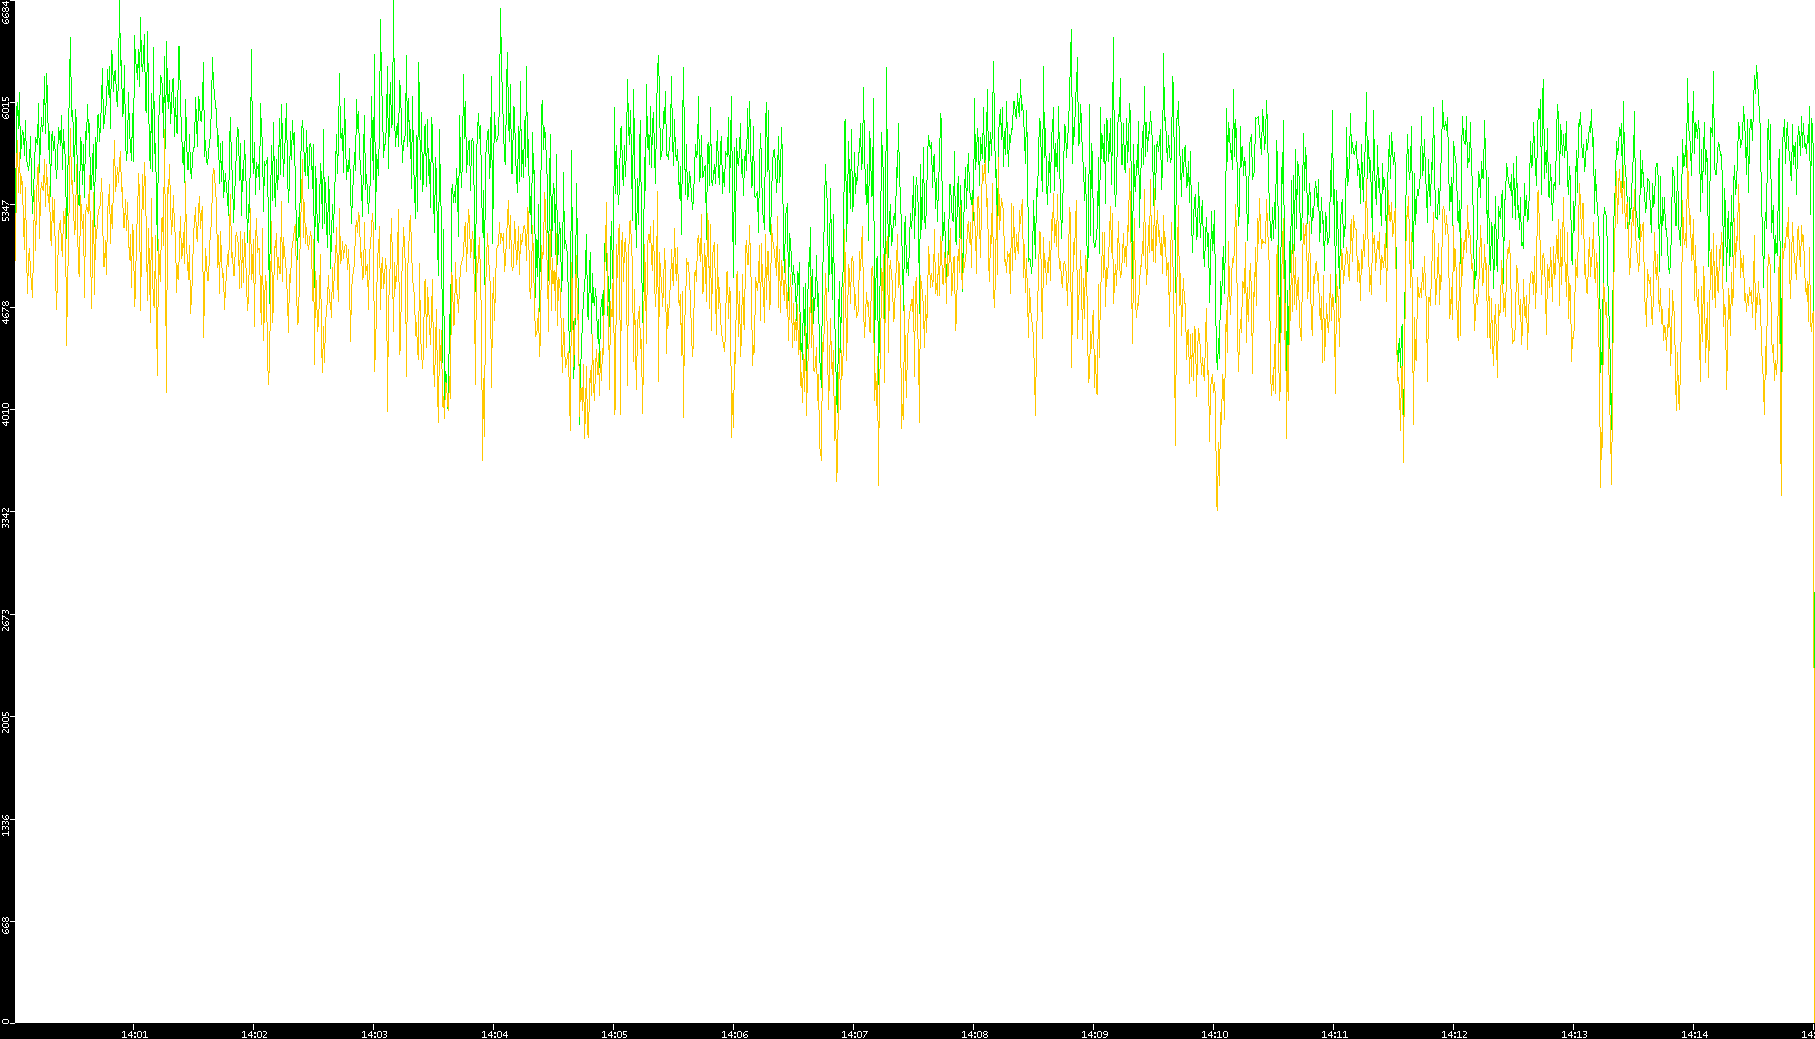
Task: Click the 14:01 time label
Action: point(135,1034)
